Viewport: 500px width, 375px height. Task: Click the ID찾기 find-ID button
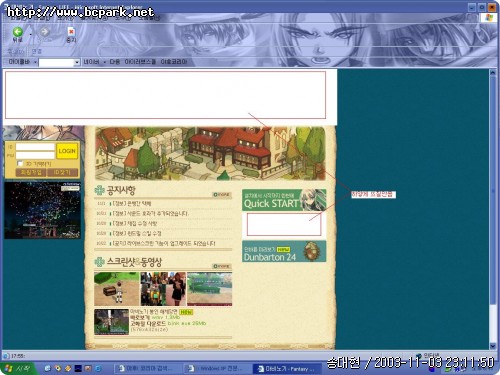click(62, 172)
